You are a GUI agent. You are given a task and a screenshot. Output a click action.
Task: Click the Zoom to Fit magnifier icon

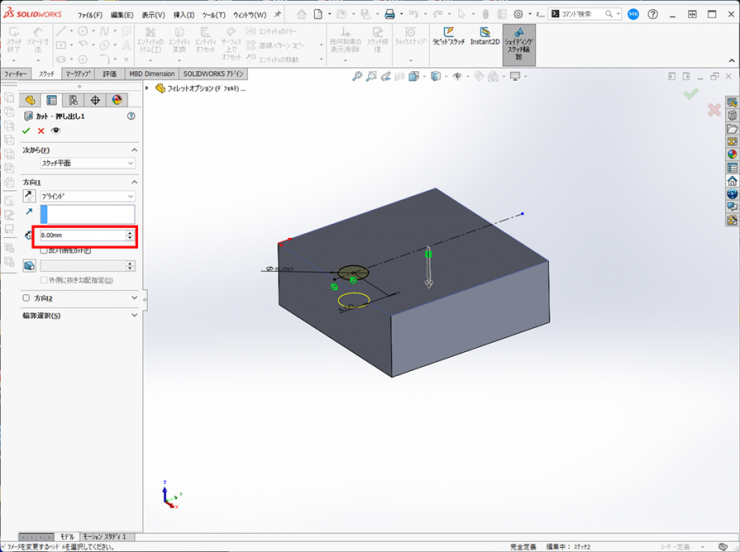click(x=358, y=76)
